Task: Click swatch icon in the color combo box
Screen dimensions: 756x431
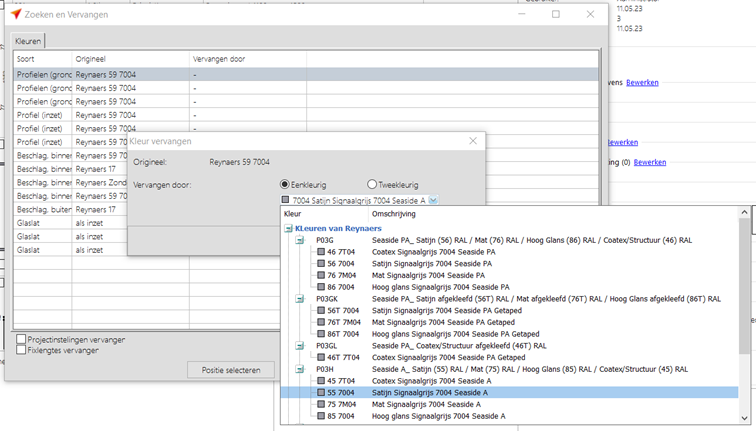Action: click(285, 200)
